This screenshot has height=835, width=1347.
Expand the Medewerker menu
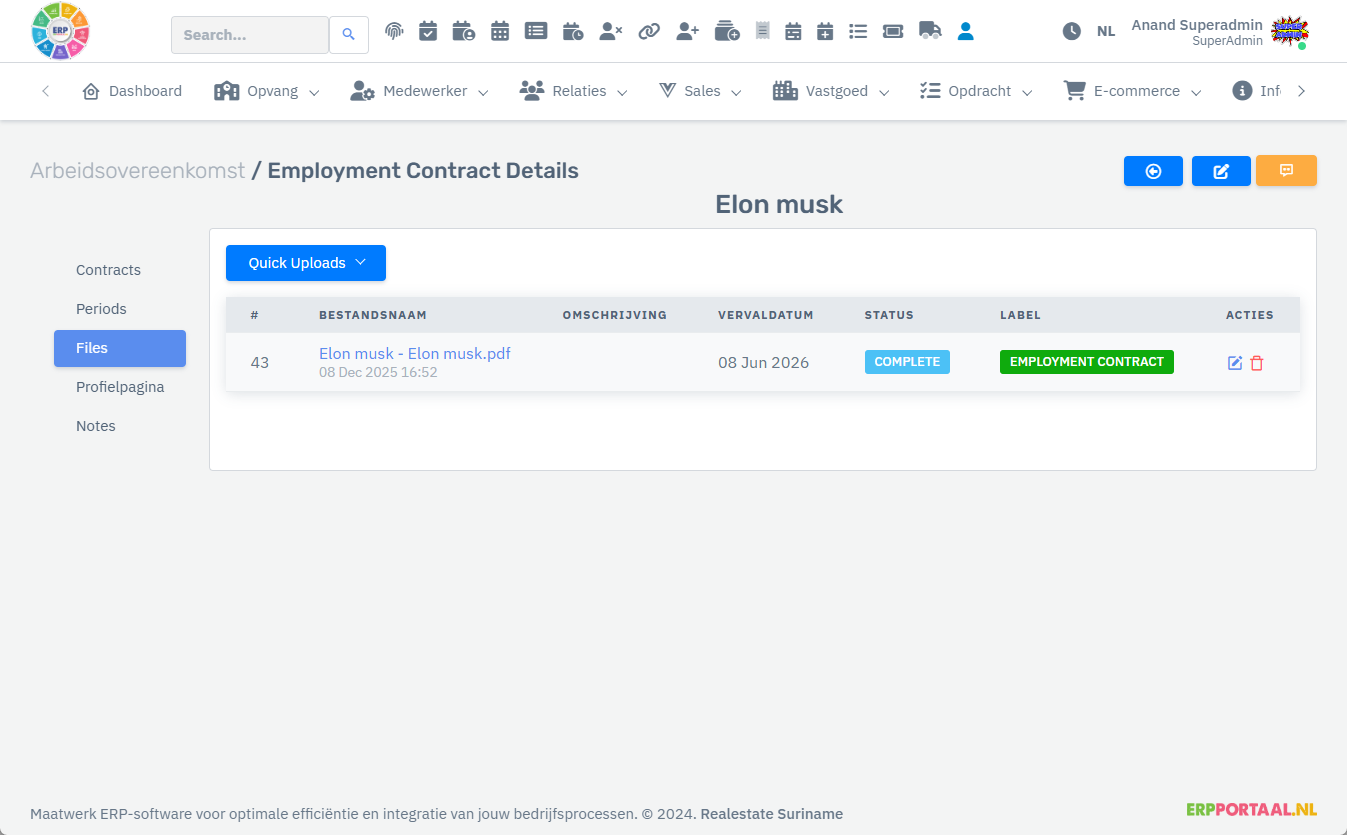pyautogui.click(x=419, y=91)
